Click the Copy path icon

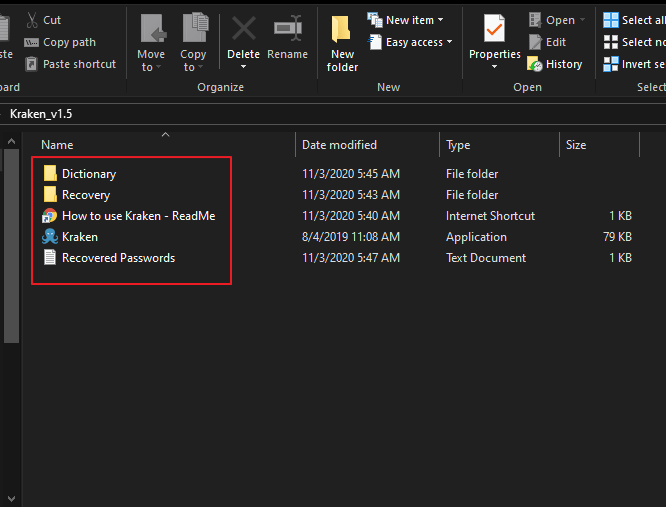point(31,42)
